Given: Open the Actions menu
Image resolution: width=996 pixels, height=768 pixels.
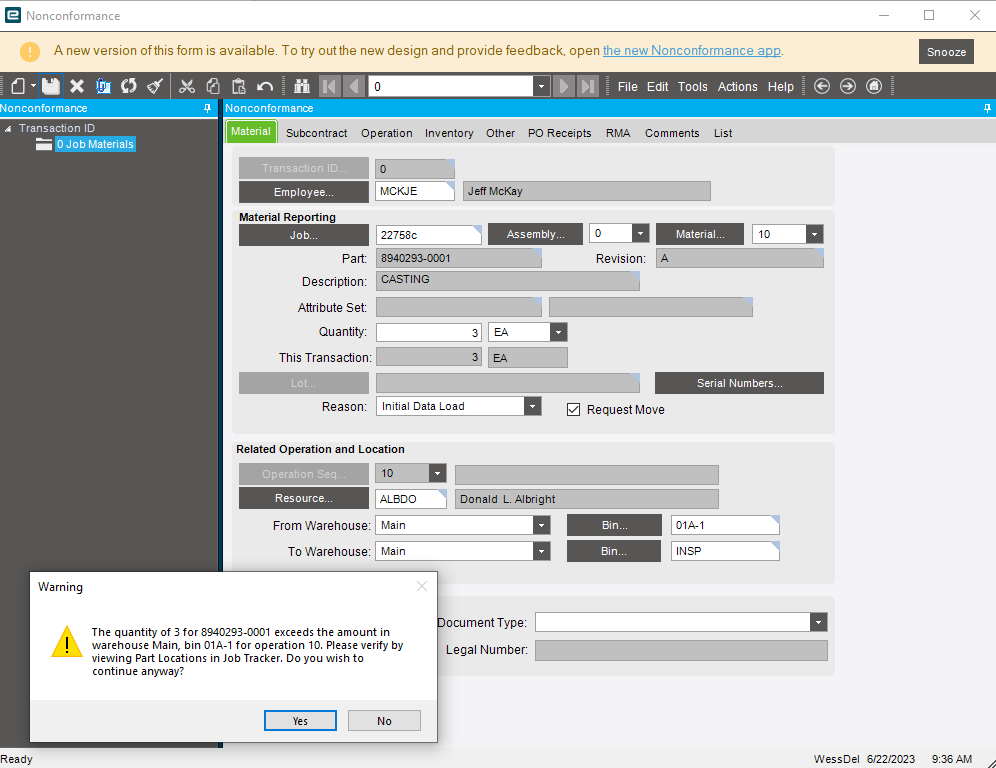Looking at the screenshot, I should click(x=737, y=86).
